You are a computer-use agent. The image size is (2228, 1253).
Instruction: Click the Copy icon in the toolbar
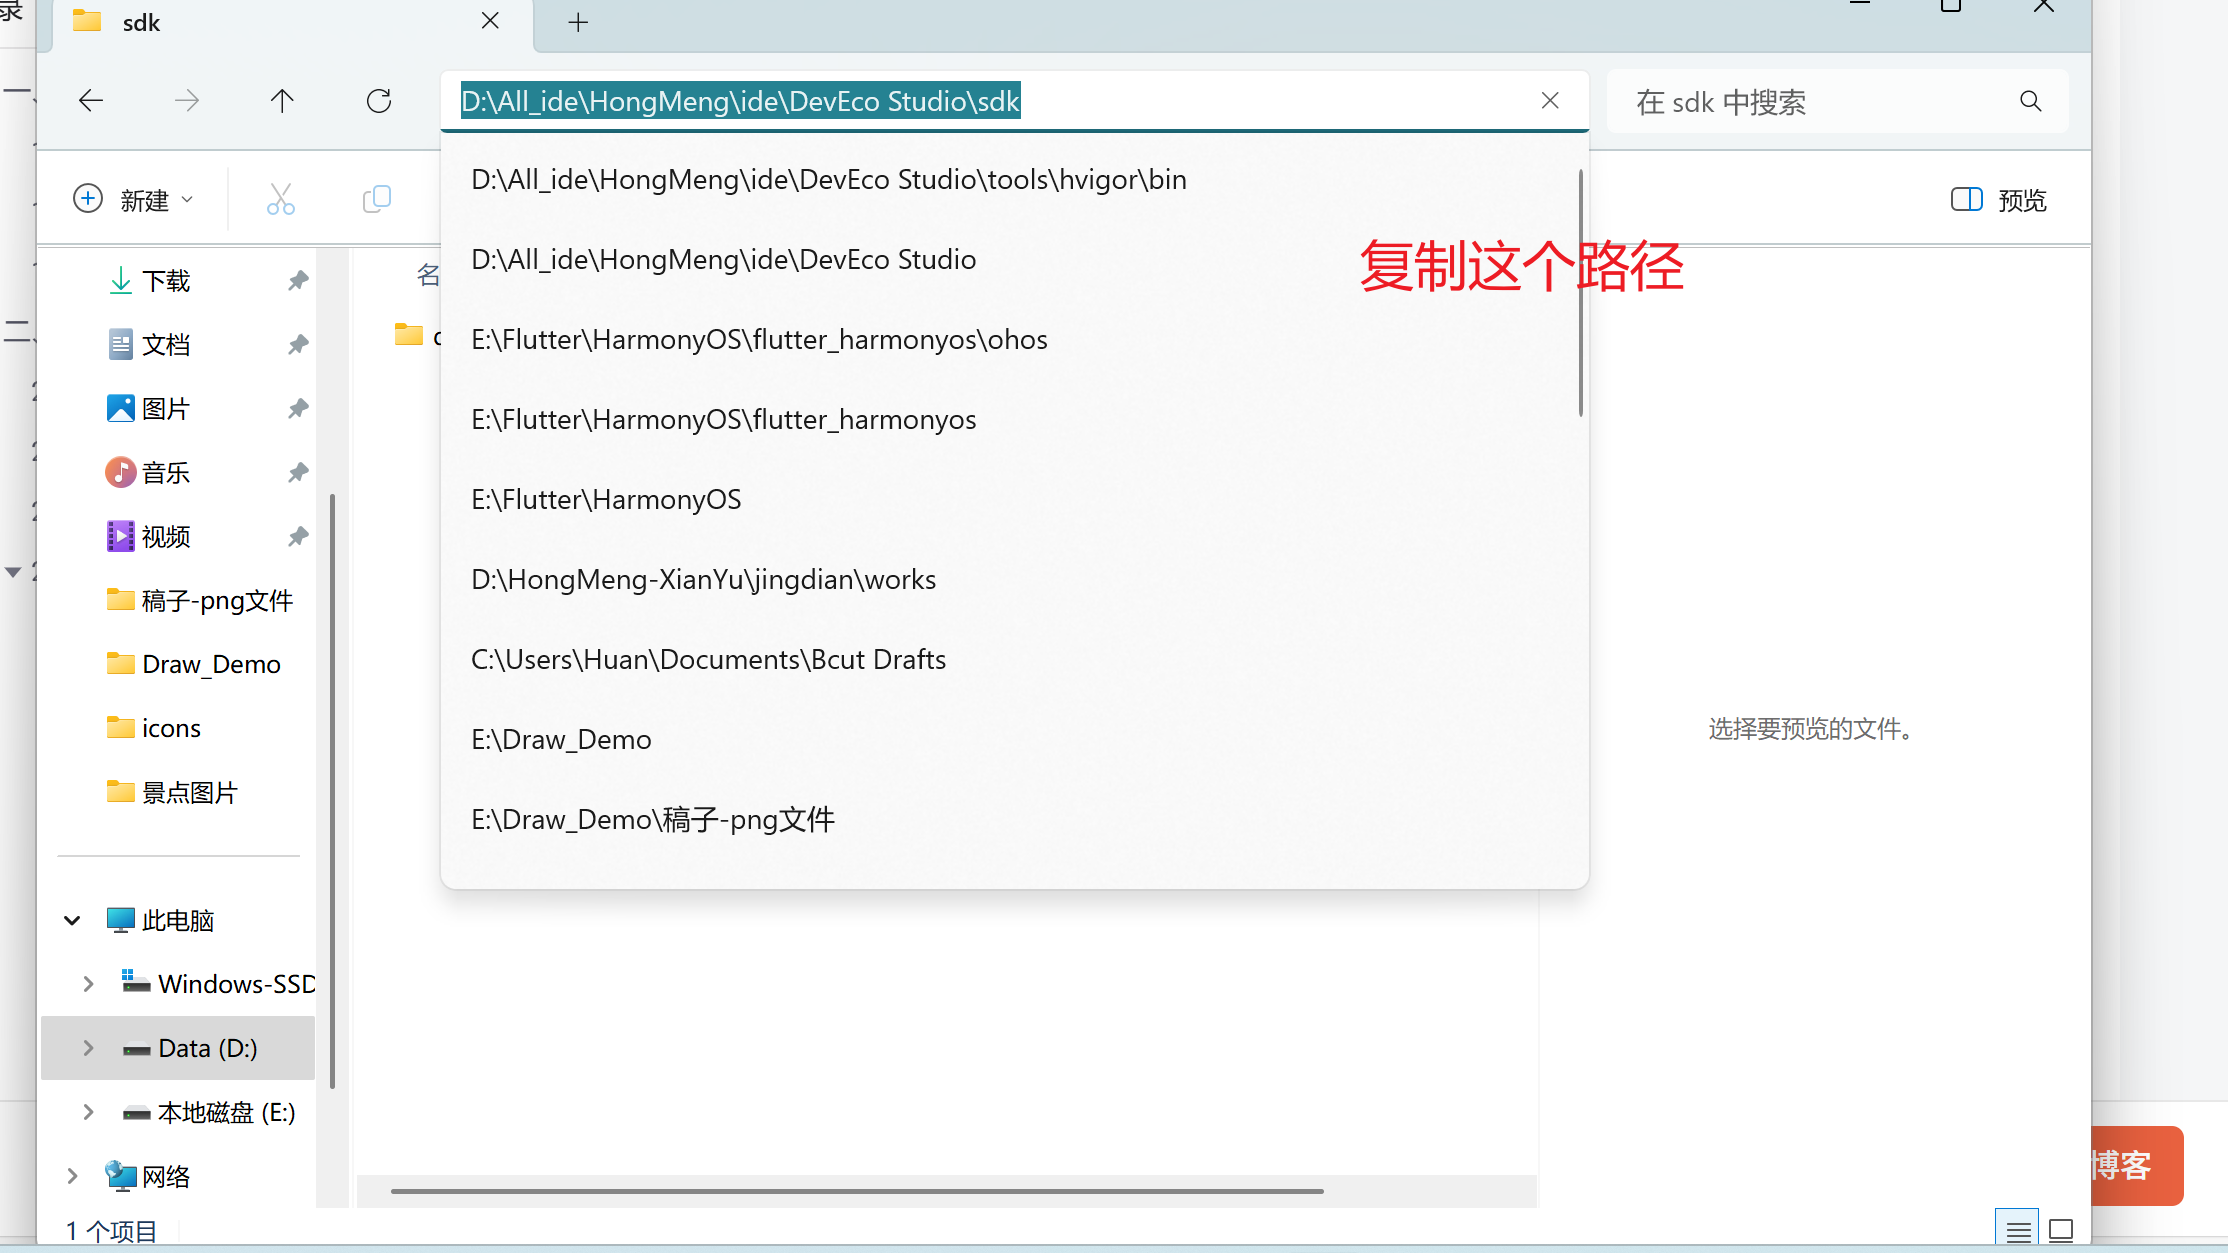(x=376, y=199)
